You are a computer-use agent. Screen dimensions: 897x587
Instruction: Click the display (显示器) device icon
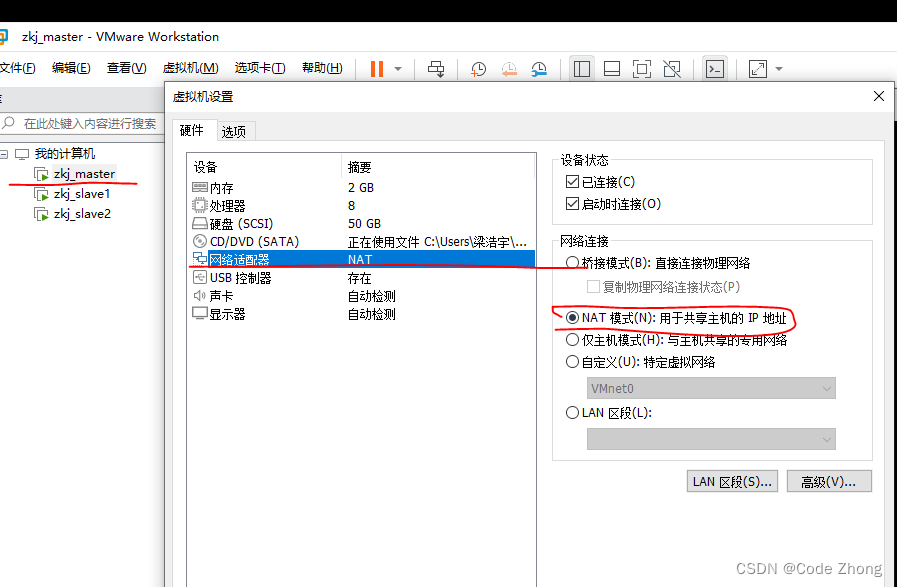pyautogui.click(x=200, y=314)
